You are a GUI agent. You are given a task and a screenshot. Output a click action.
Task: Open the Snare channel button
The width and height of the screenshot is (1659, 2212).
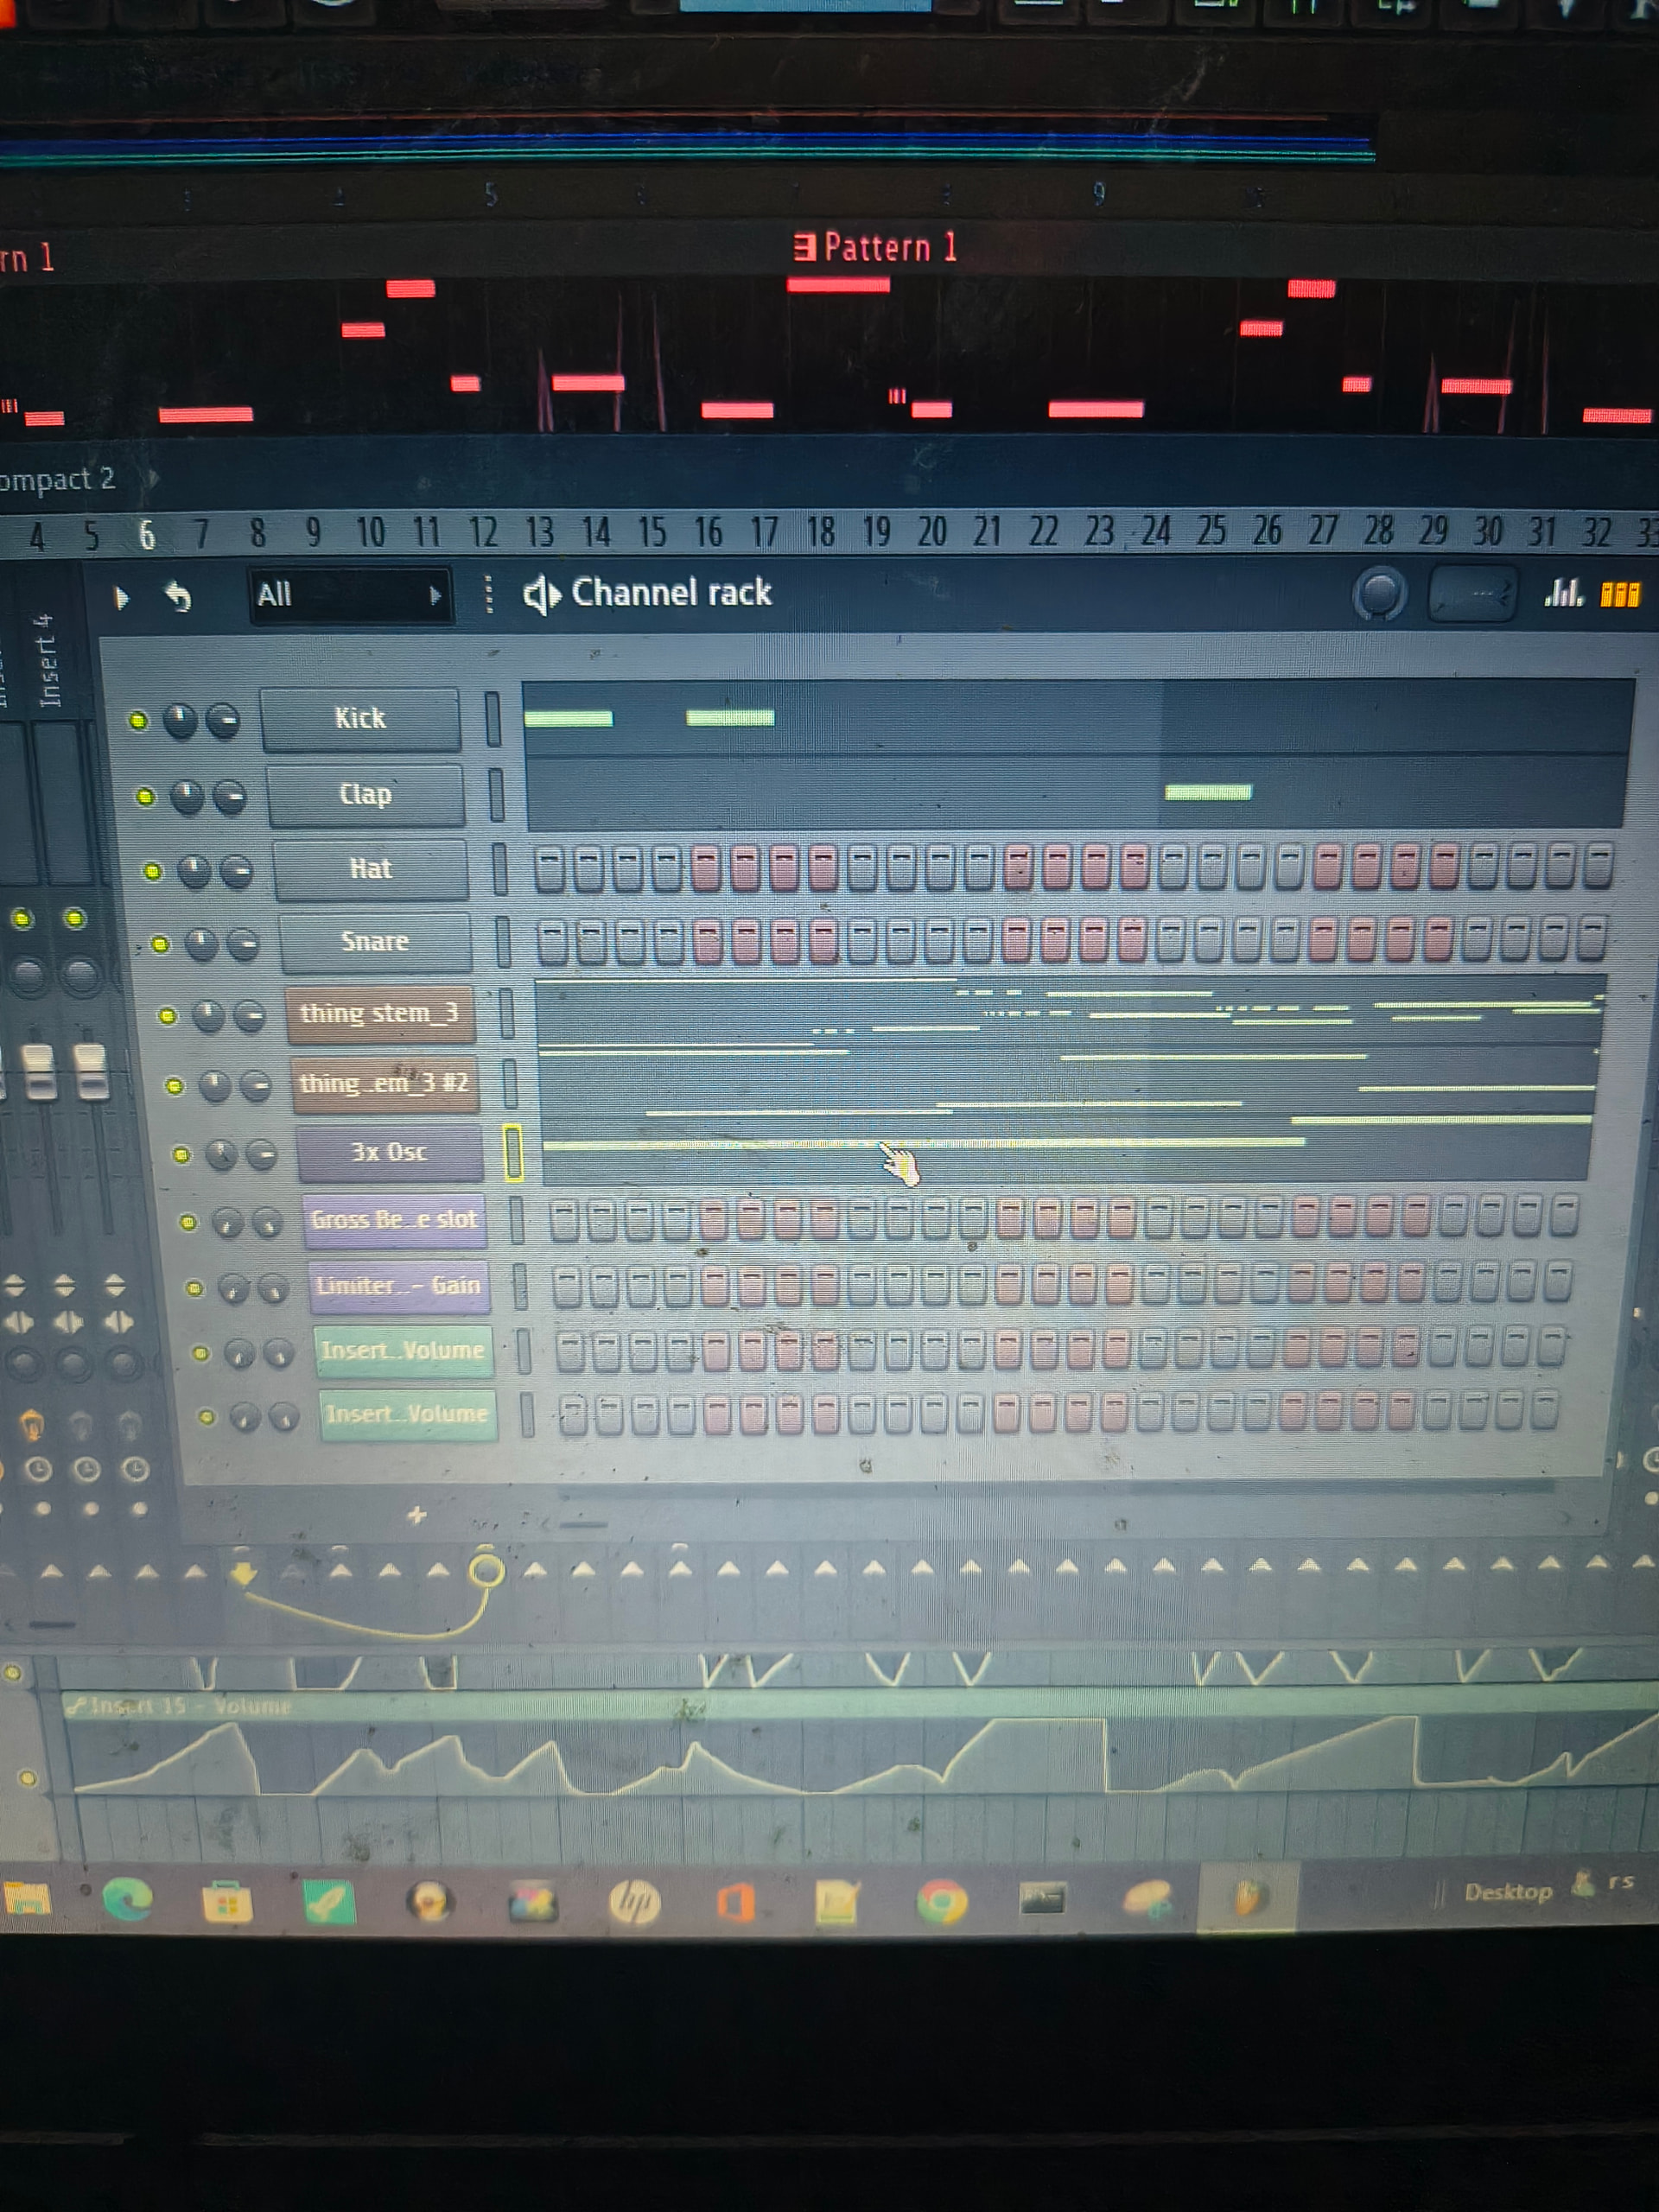click(x=375, y=942)
